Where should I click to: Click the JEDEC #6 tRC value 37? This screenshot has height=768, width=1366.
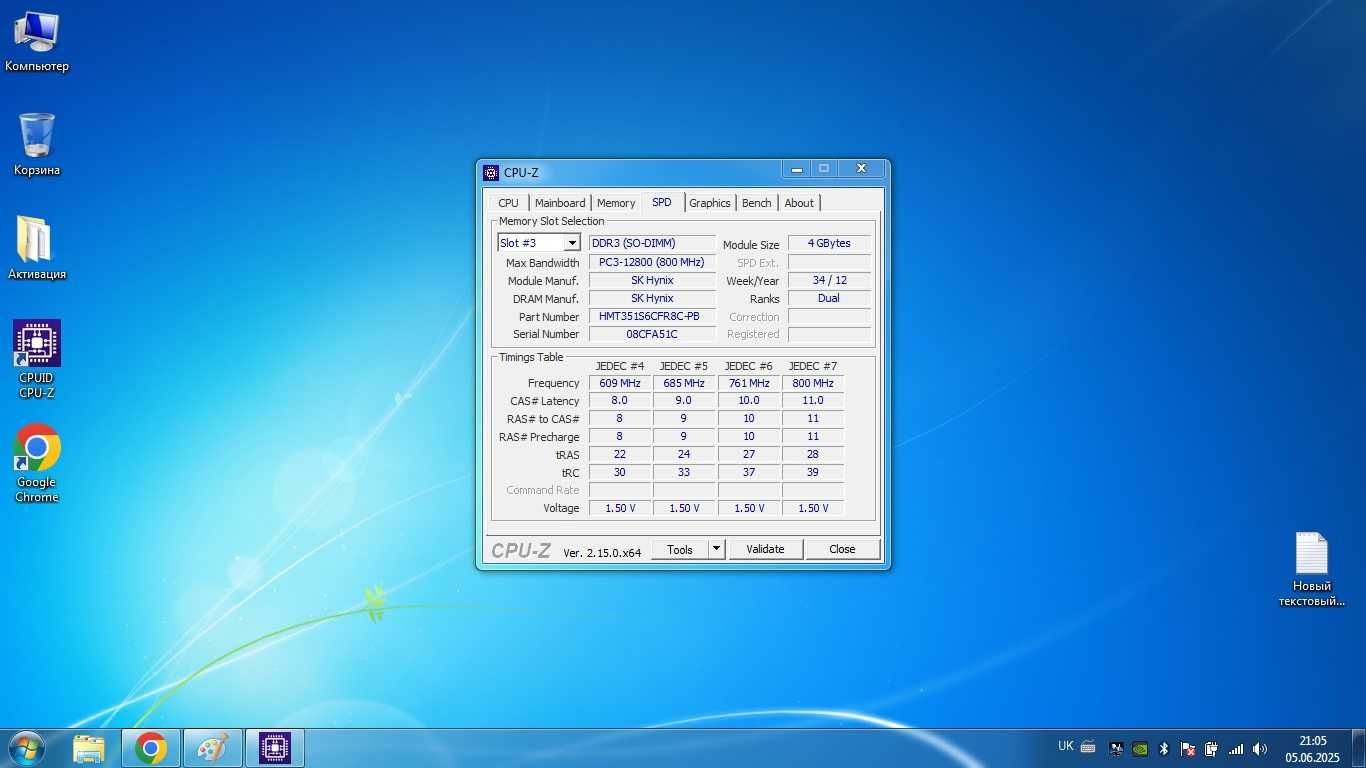(x=749, y=472)
